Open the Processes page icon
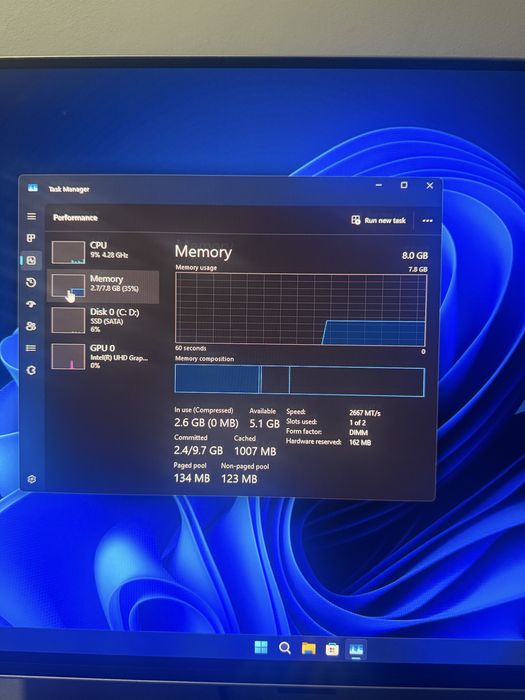The height and width of the screenshot is (700, 525). point(31,238)
